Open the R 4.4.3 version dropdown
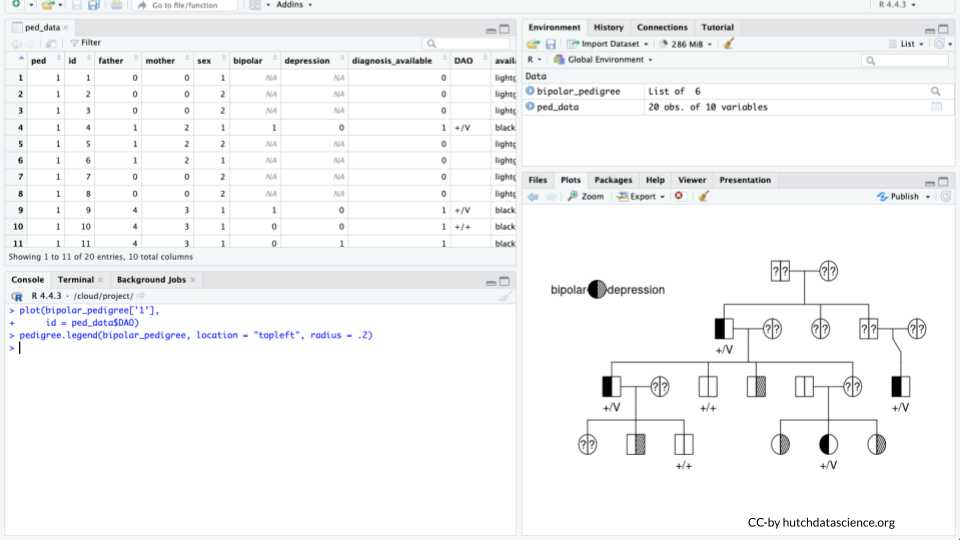The height and width of the screenshot is (540, 960). point(897,5)
